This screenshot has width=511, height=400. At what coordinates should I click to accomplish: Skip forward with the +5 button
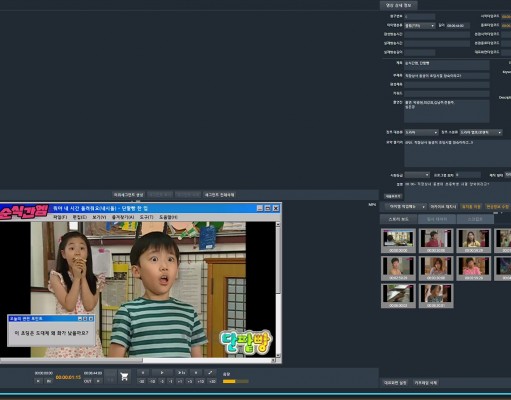tap(190, 381)
